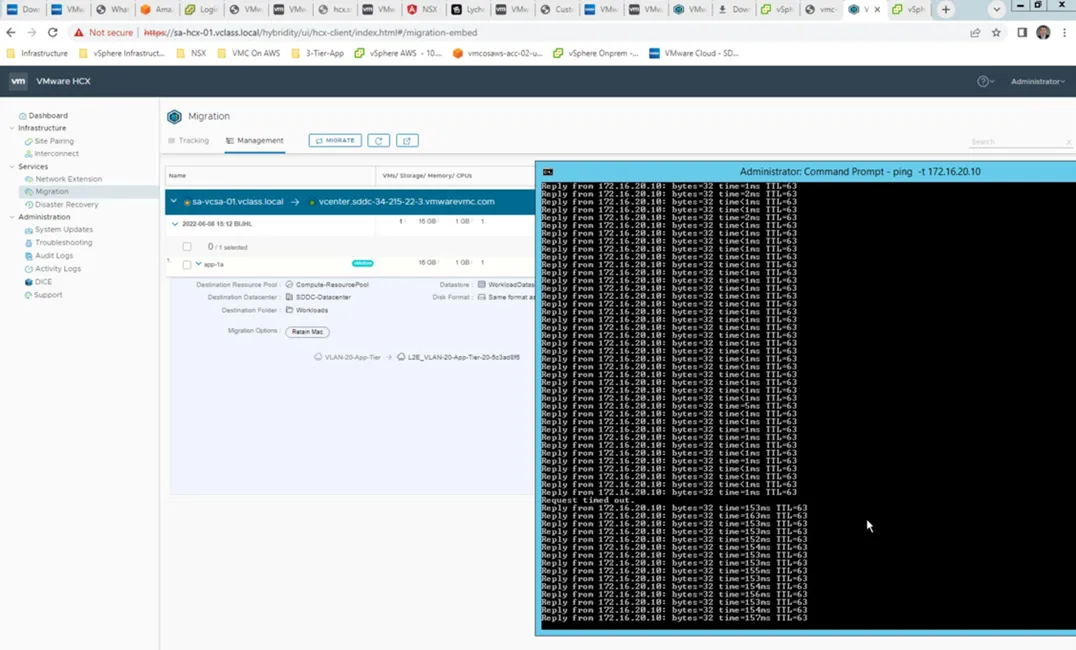
Task: Click the open-in-new-window icon button
Action: point(407,141)
